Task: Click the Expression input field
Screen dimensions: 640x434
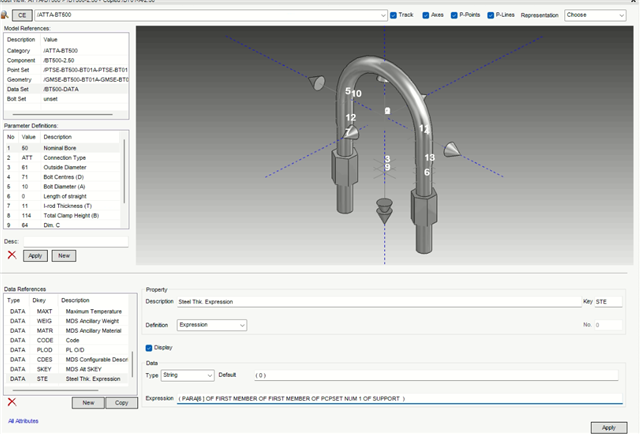Action: (x=400, y=398)
